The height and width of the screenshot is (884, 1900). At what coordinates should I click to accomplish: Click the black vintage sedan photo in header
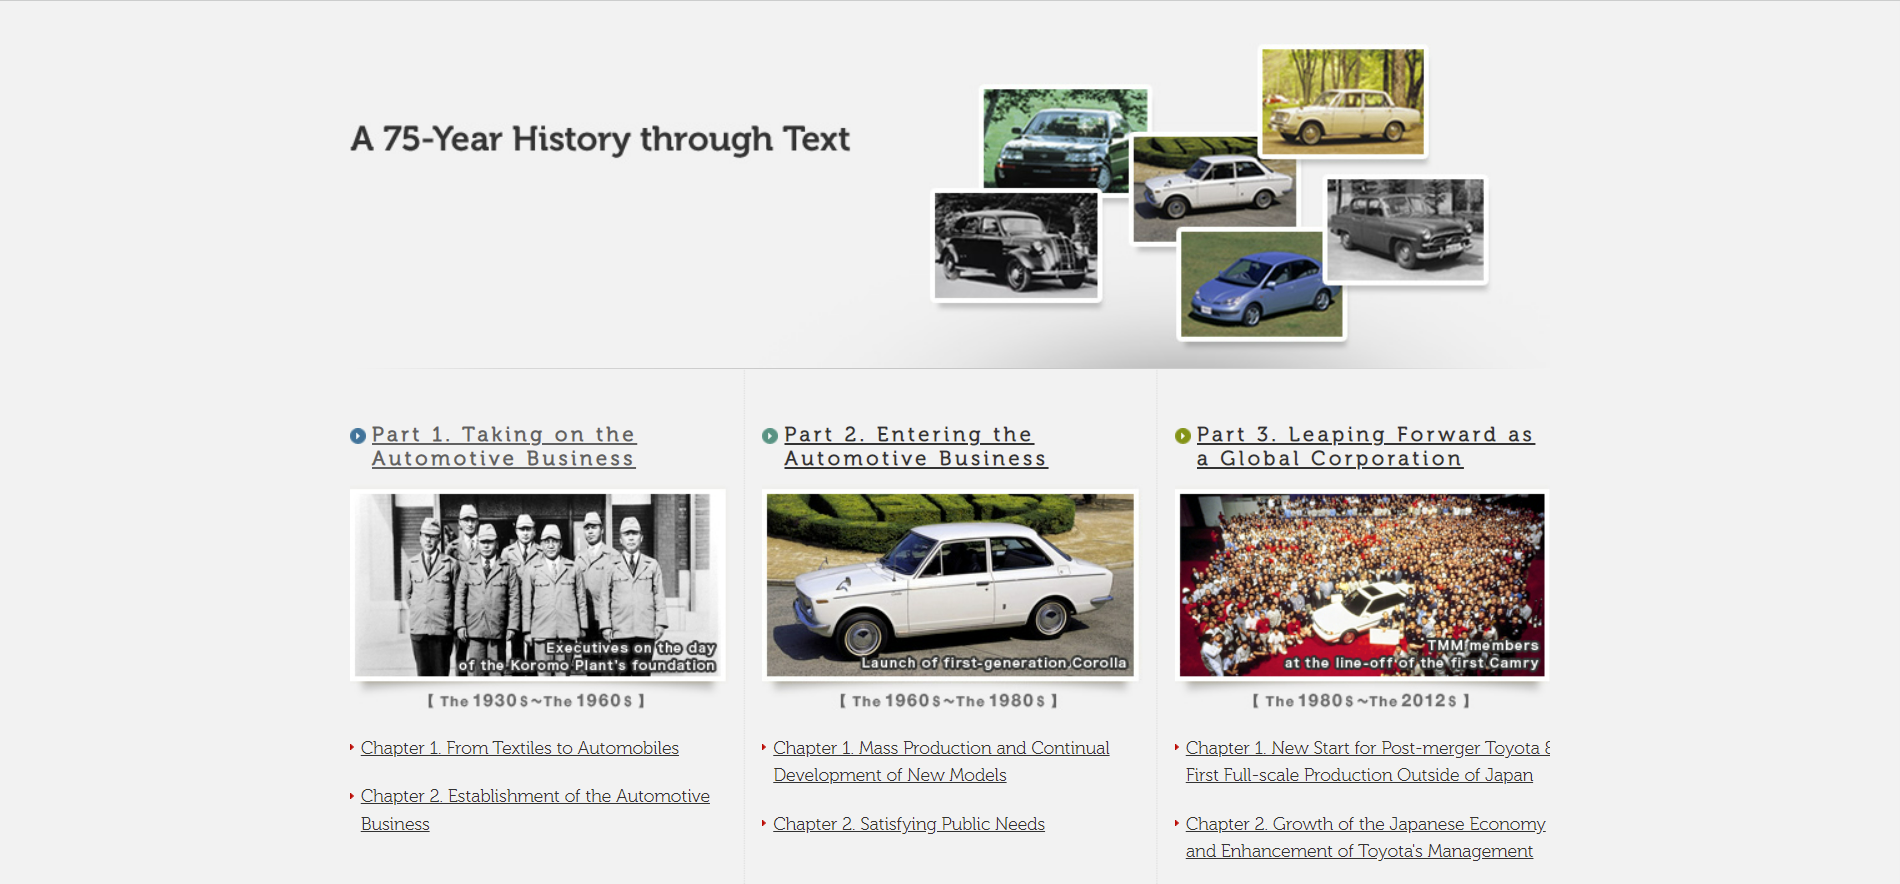tap(1015, 245)
